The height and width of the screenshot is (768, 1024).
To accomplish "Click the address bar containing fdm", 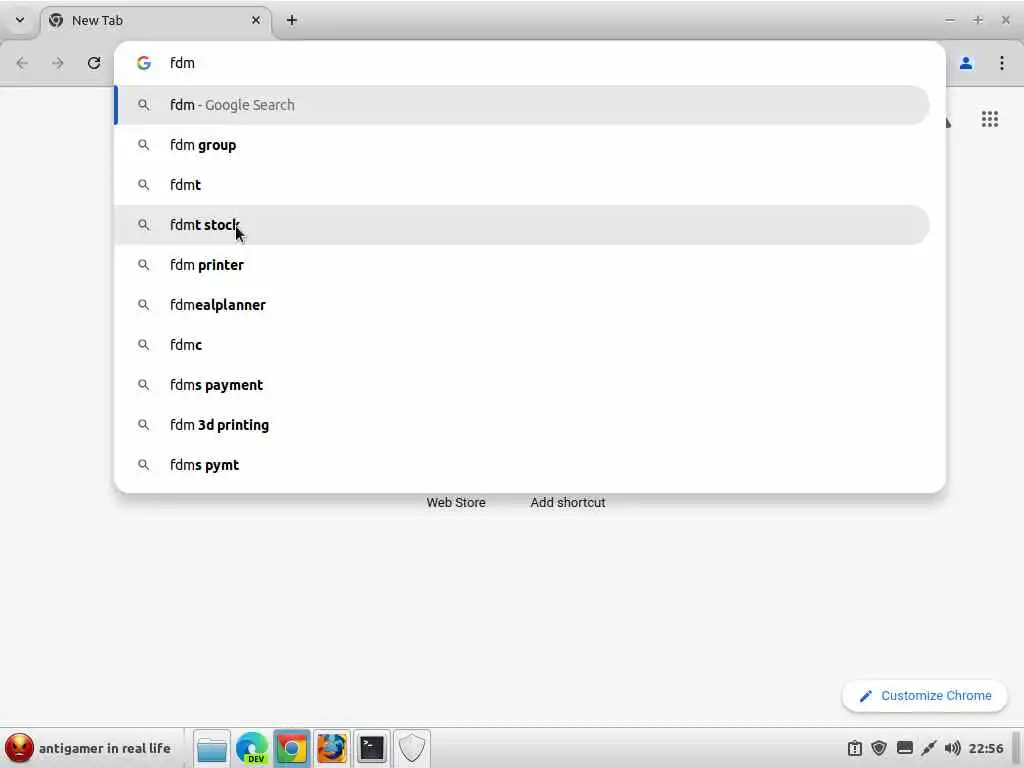I will click(x=529, y=63).
